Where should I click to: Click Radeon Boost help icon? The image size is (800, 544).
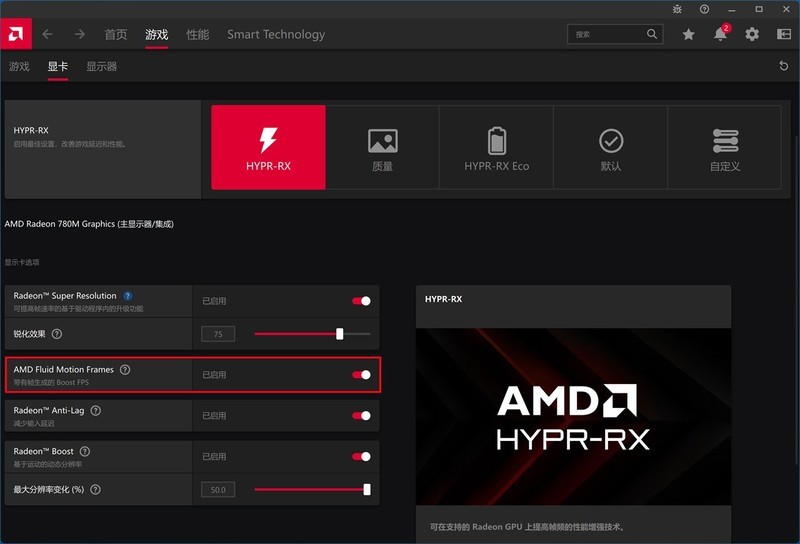pyautogui.click(x=85, y=451)
